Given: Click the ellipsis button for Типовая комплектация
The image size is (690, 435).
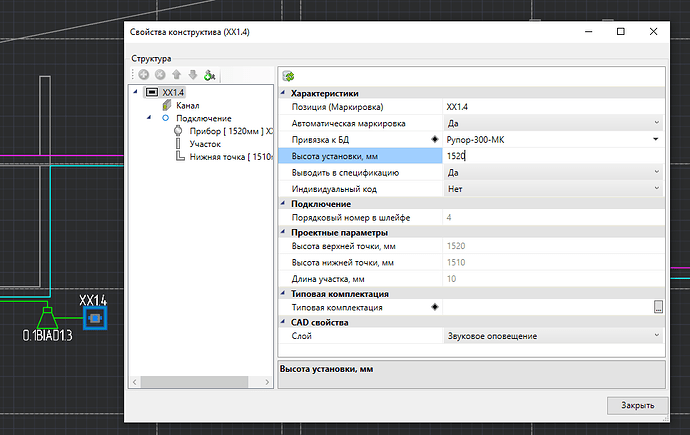Looking at the screenshot, I should [658, 308].
